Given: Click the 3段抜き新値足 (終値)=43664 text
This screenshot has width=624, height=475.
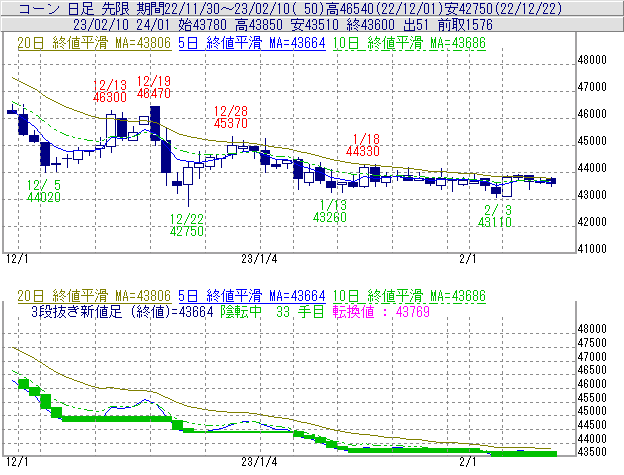Looking at the screenshot, I should pos(122,311).
